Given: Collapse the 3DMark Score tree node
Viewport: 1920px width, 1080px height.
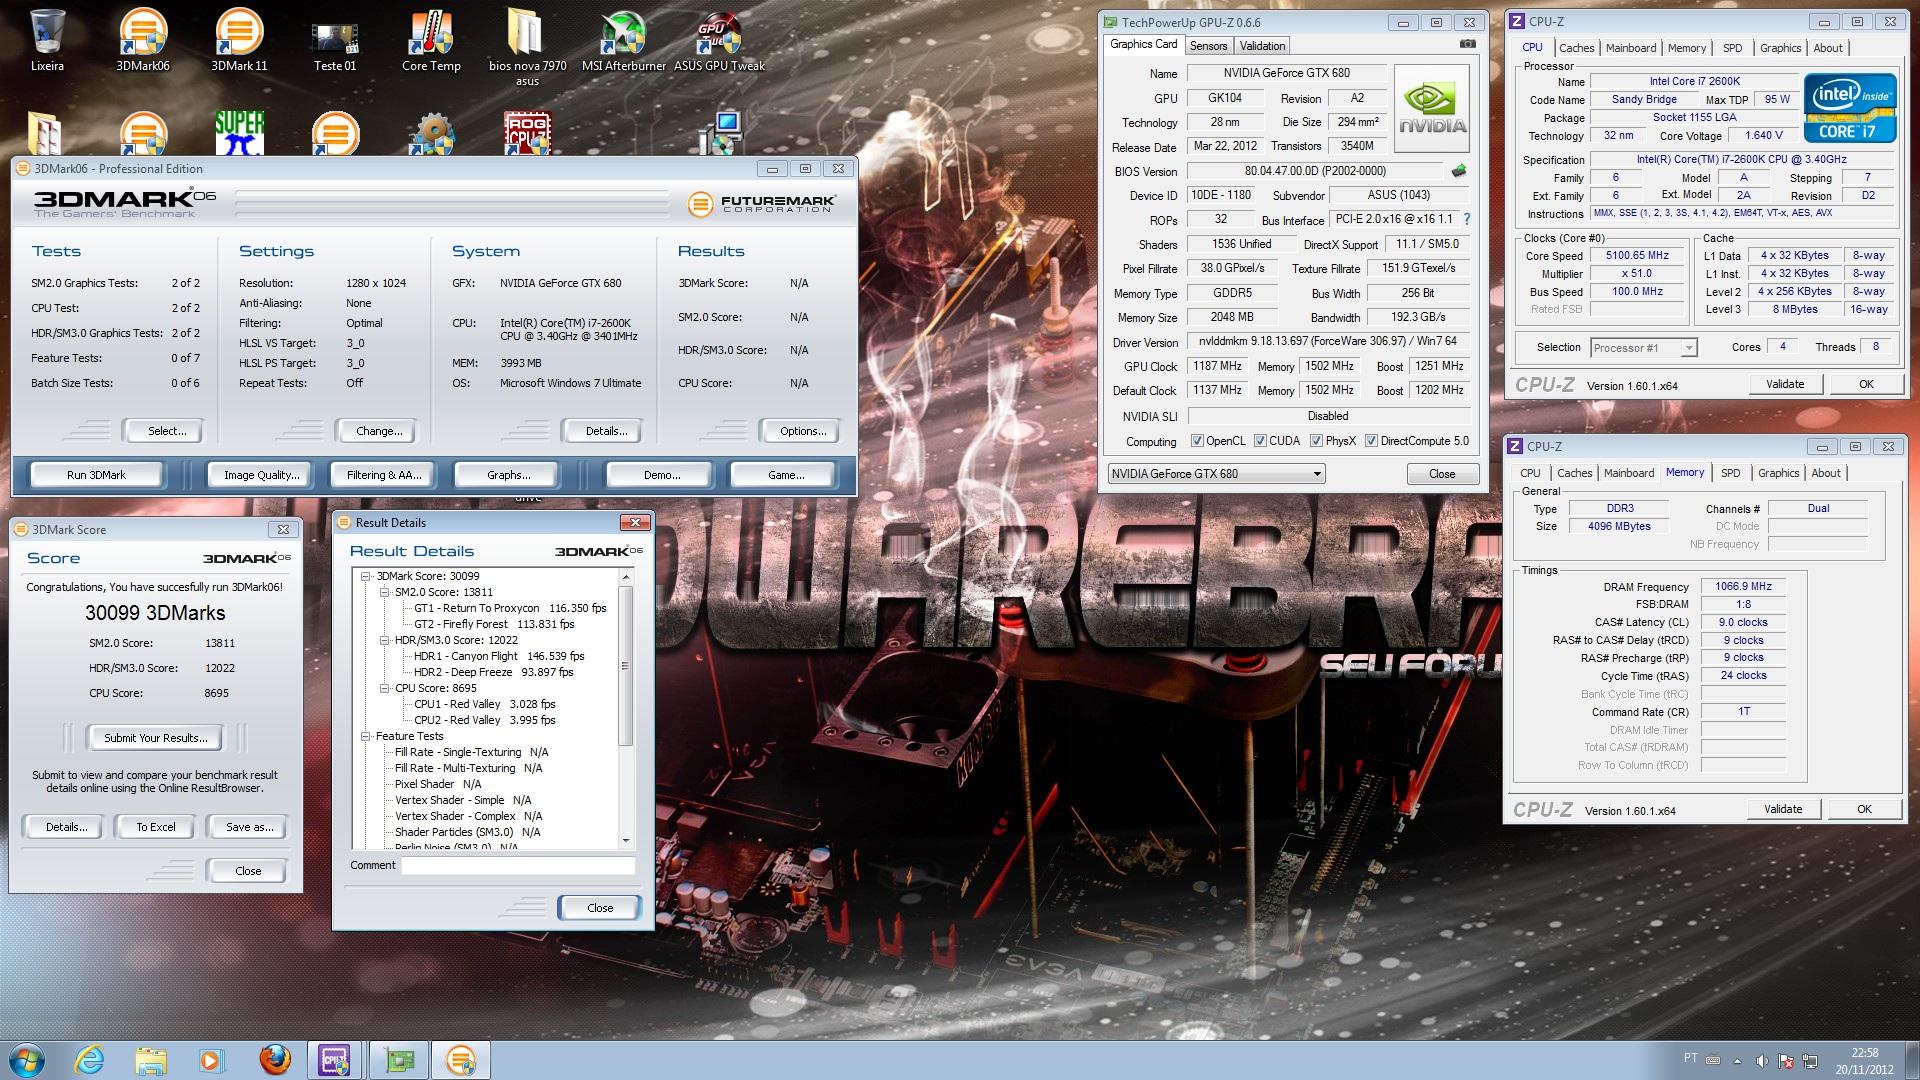Looking at the screenshot, I should pyautogui.click(x=367, y=576).
